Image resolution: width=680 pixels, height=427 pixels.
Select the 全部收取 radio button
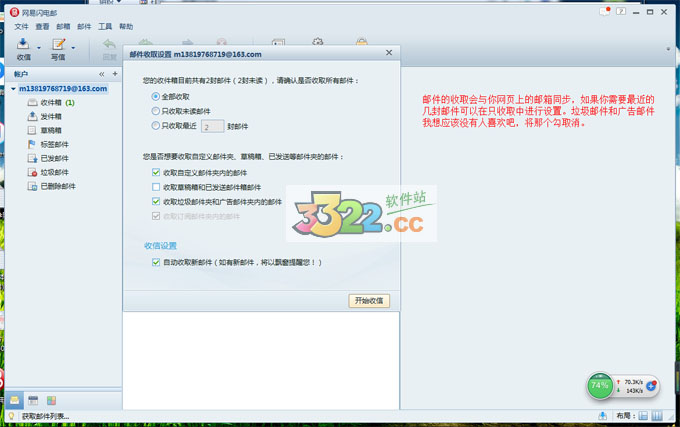(x=155, y=96)
